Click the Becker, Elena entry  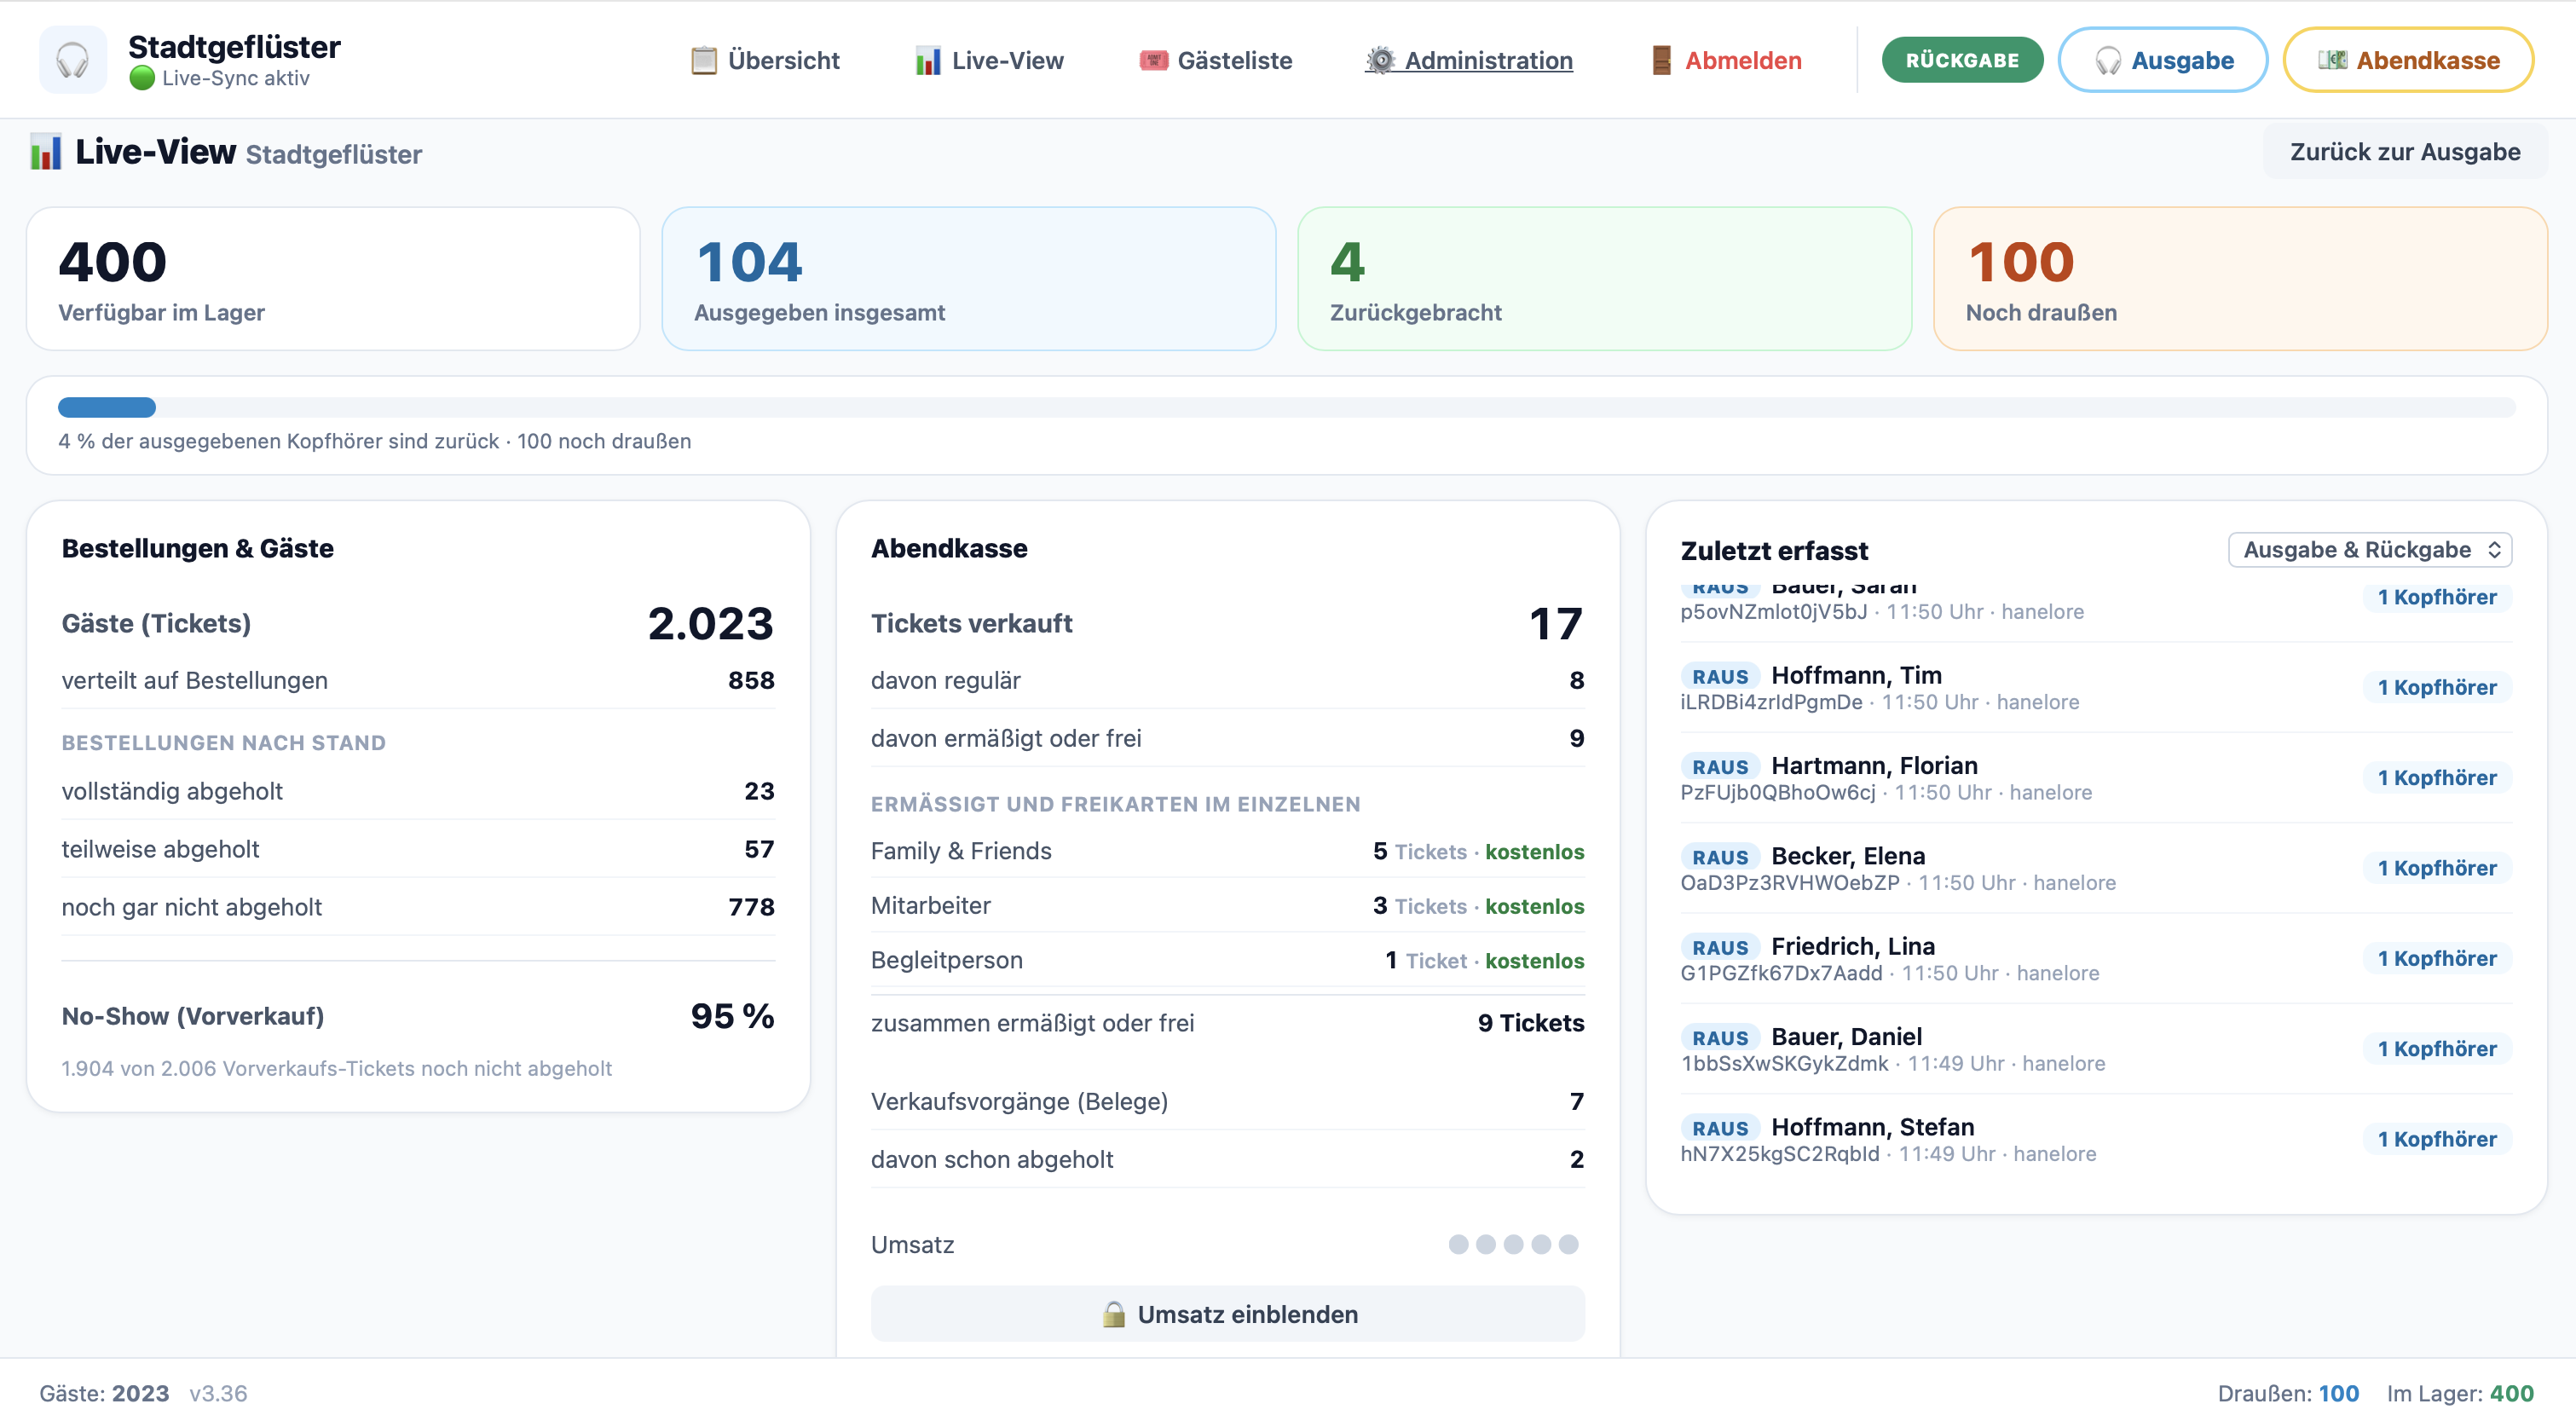tap(2096, 868)
